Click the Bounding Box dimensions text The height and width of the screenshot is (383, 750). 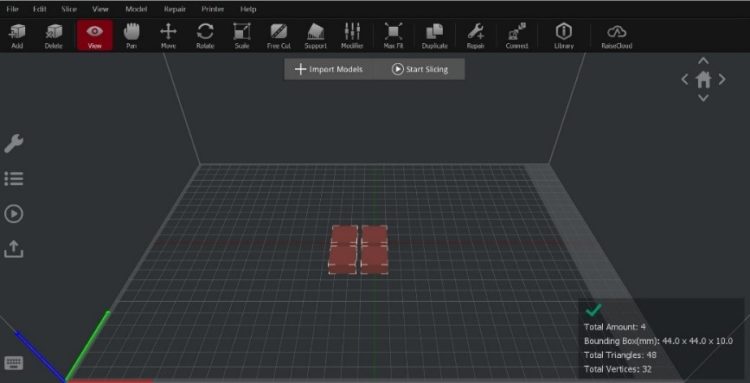pos(658,341)
